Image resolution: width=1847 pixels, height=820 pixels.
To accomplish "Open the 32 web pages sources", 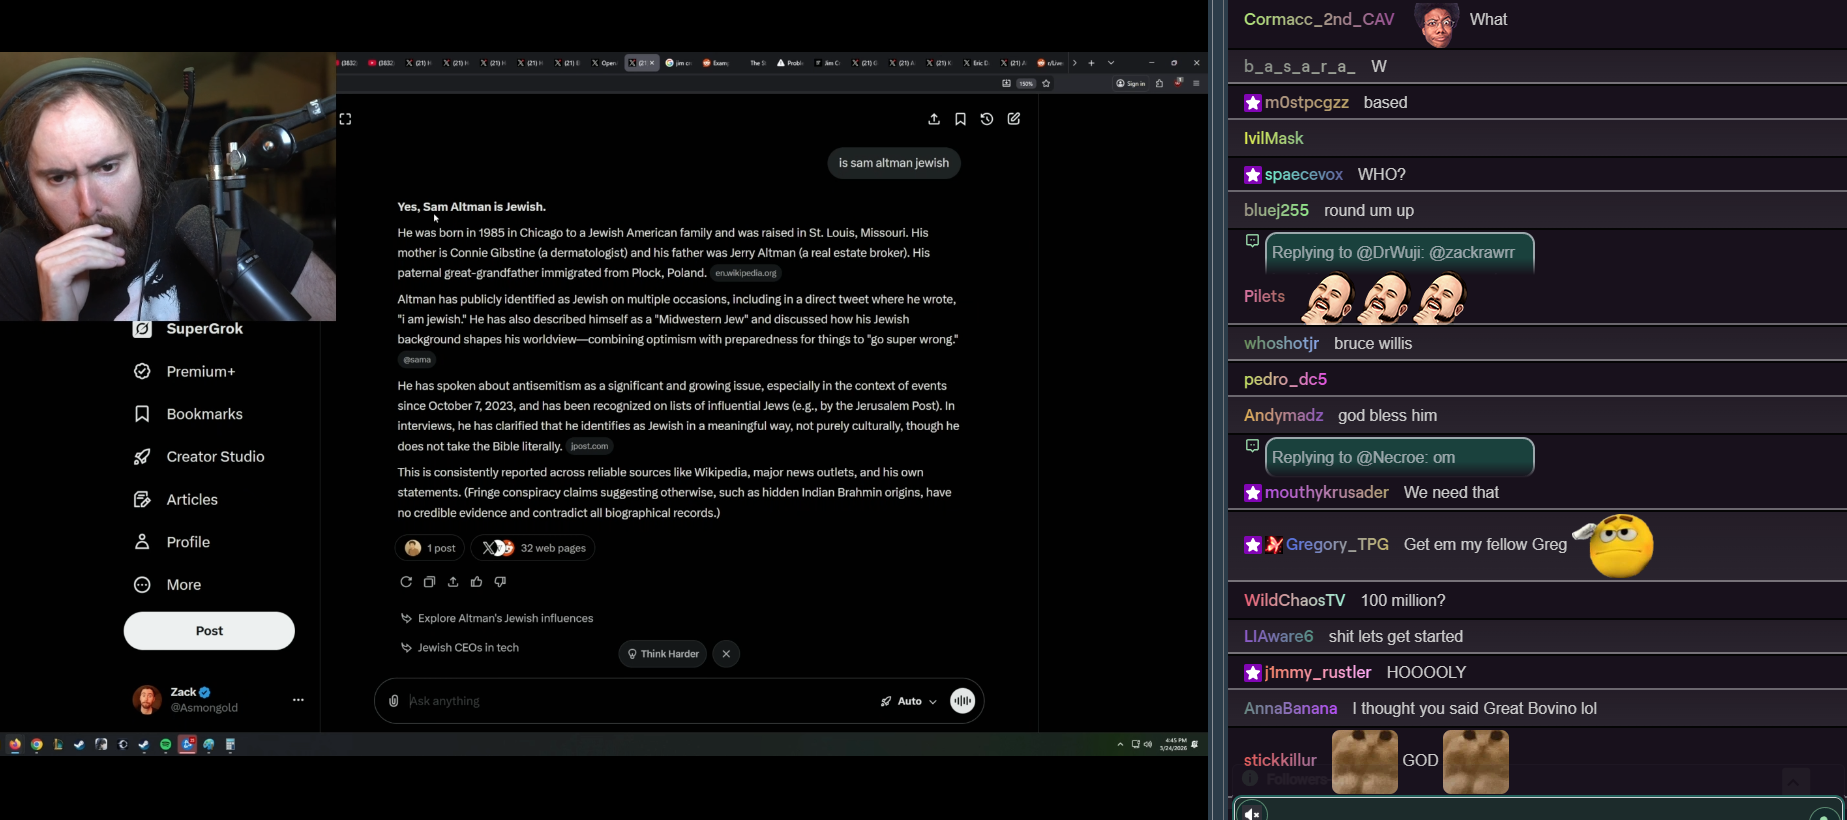I will [x=533, y=548].
